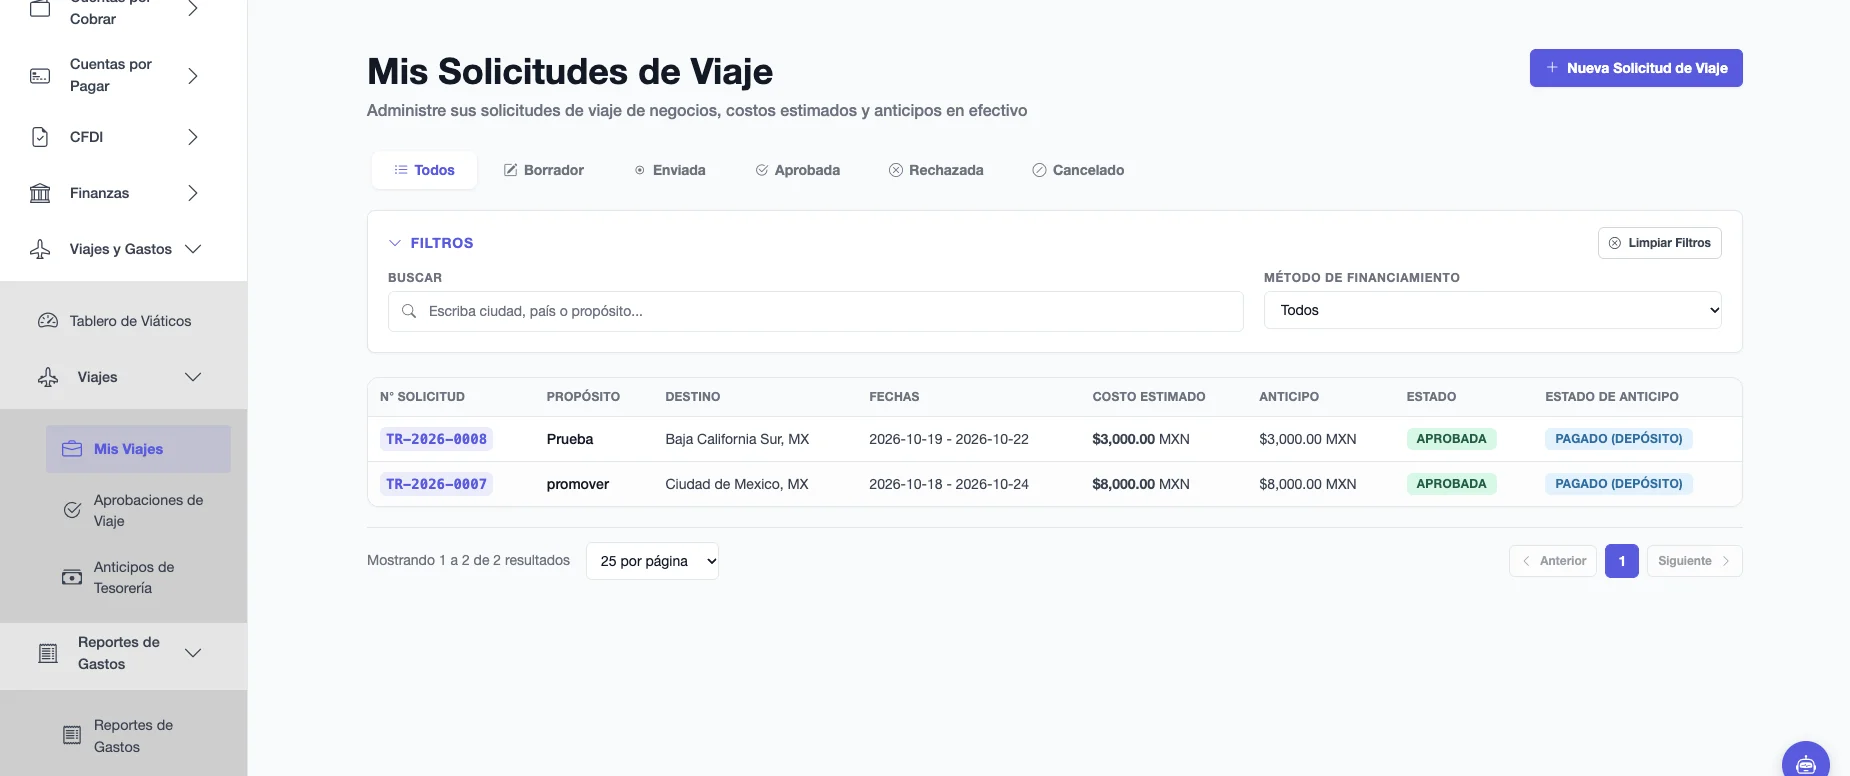Click the Viajes y Gastos airplane icon
1850x776 pixels.
click(x=40, y=249)
